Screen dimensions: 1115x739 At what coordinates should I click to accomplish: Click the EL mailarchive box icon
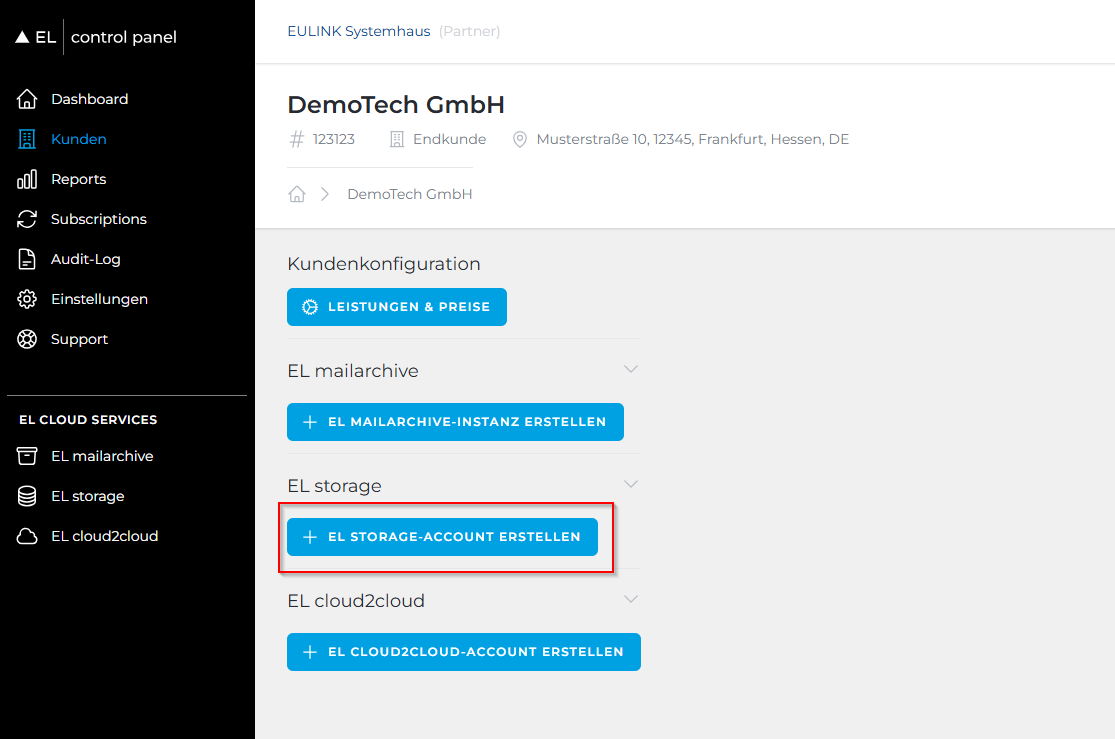(x=27, y=456)
